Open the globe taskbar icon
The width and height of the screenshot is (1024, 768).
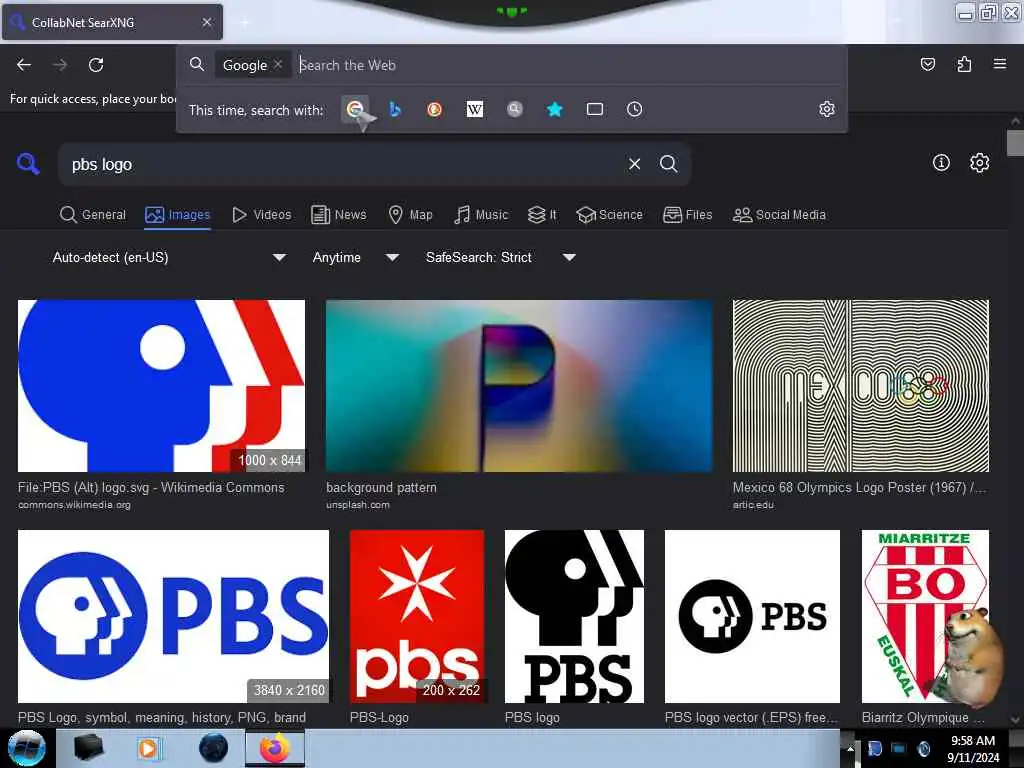[214, 748]
